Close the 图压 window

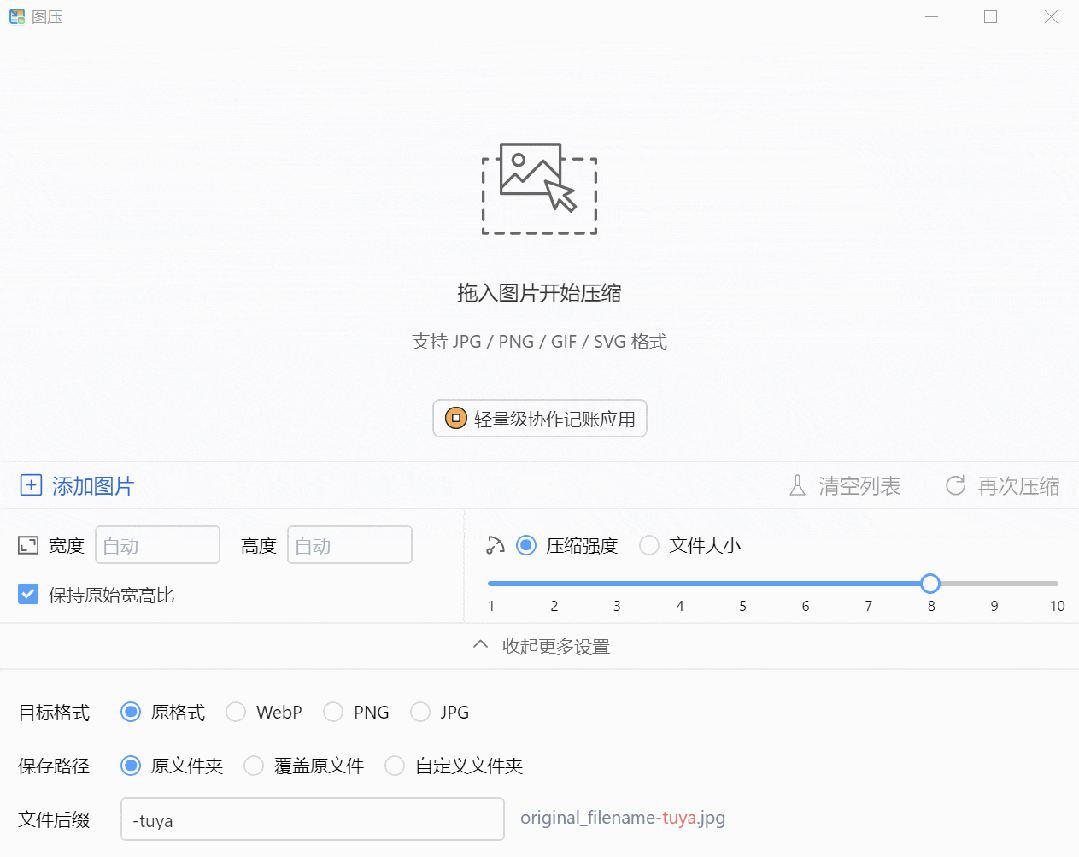1051,17
